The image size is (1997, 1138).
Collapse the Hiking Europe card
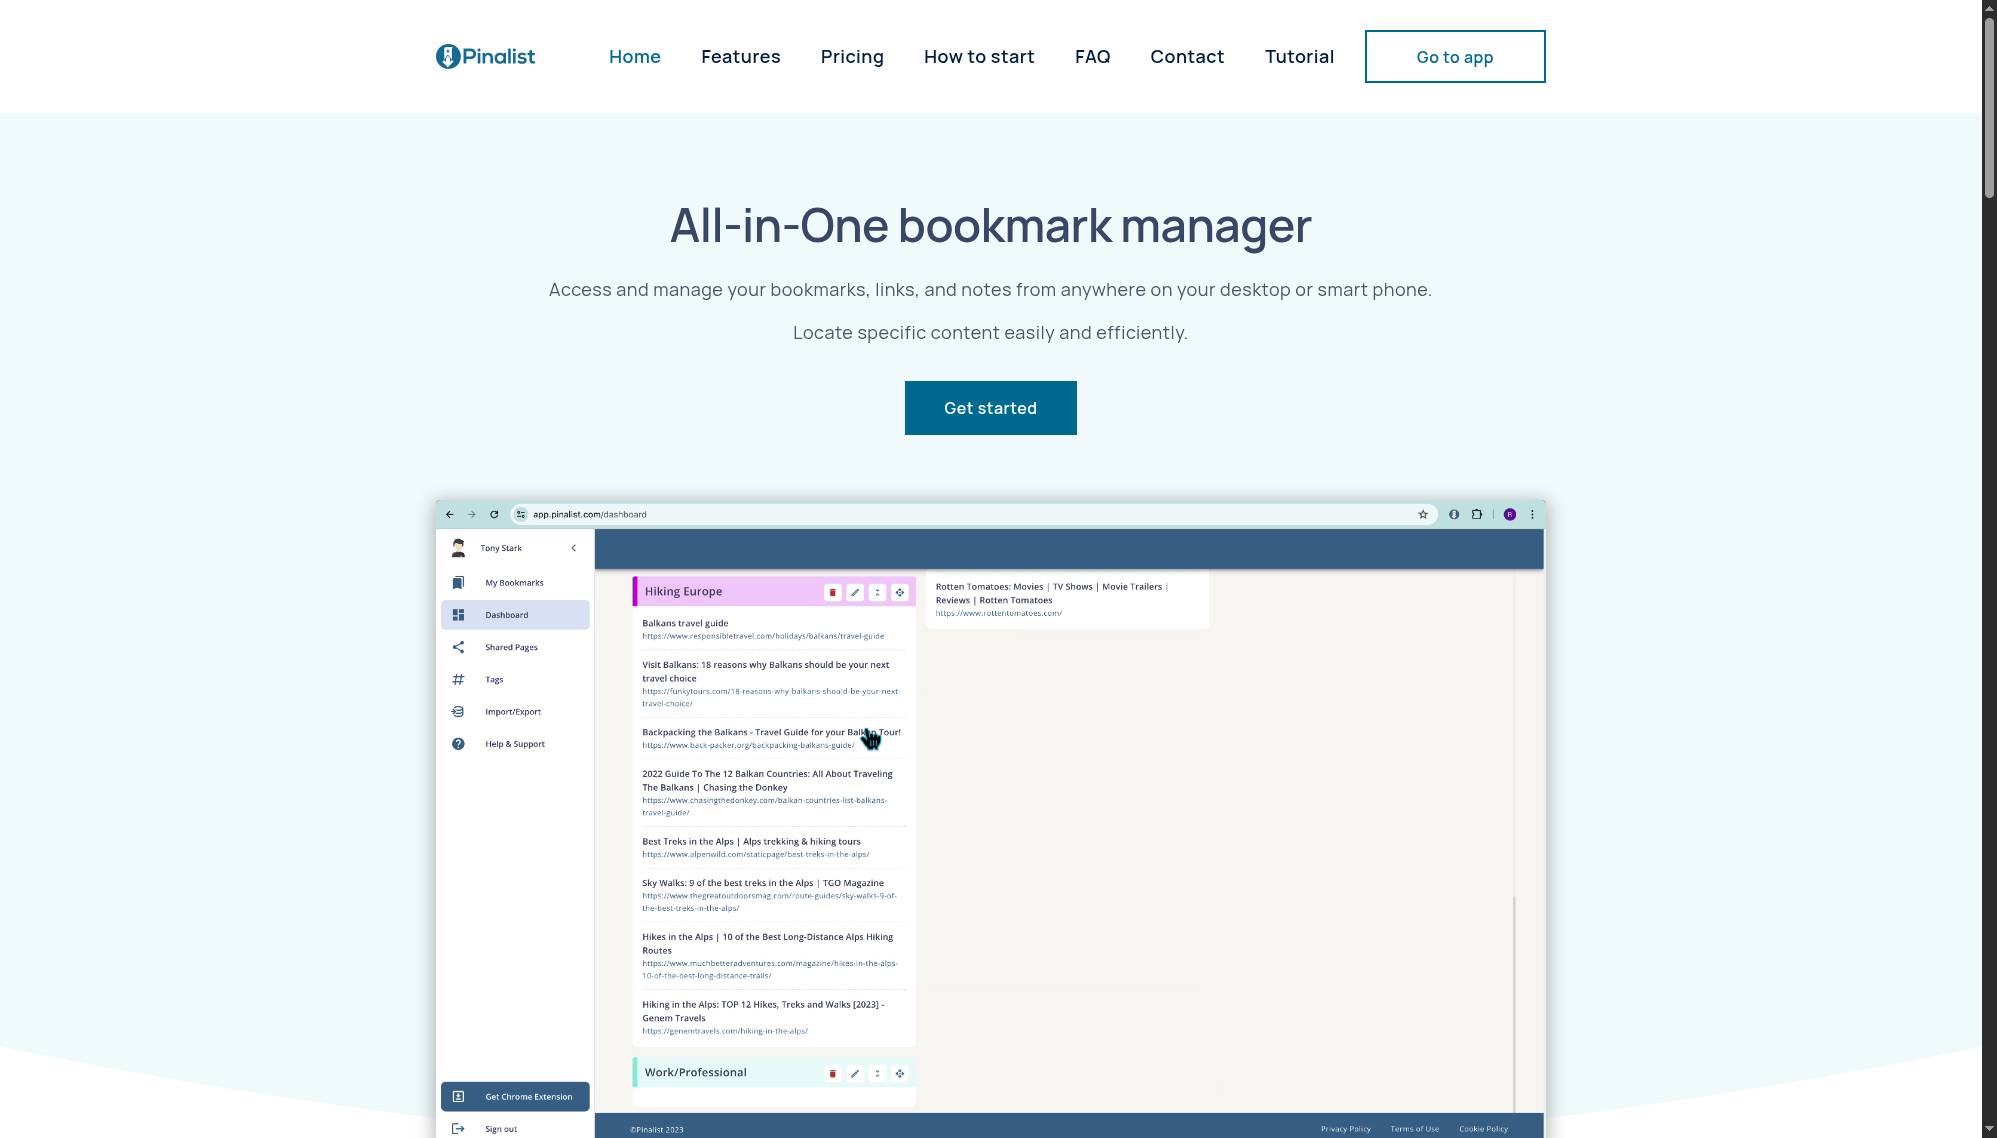(x=877, y=592)
